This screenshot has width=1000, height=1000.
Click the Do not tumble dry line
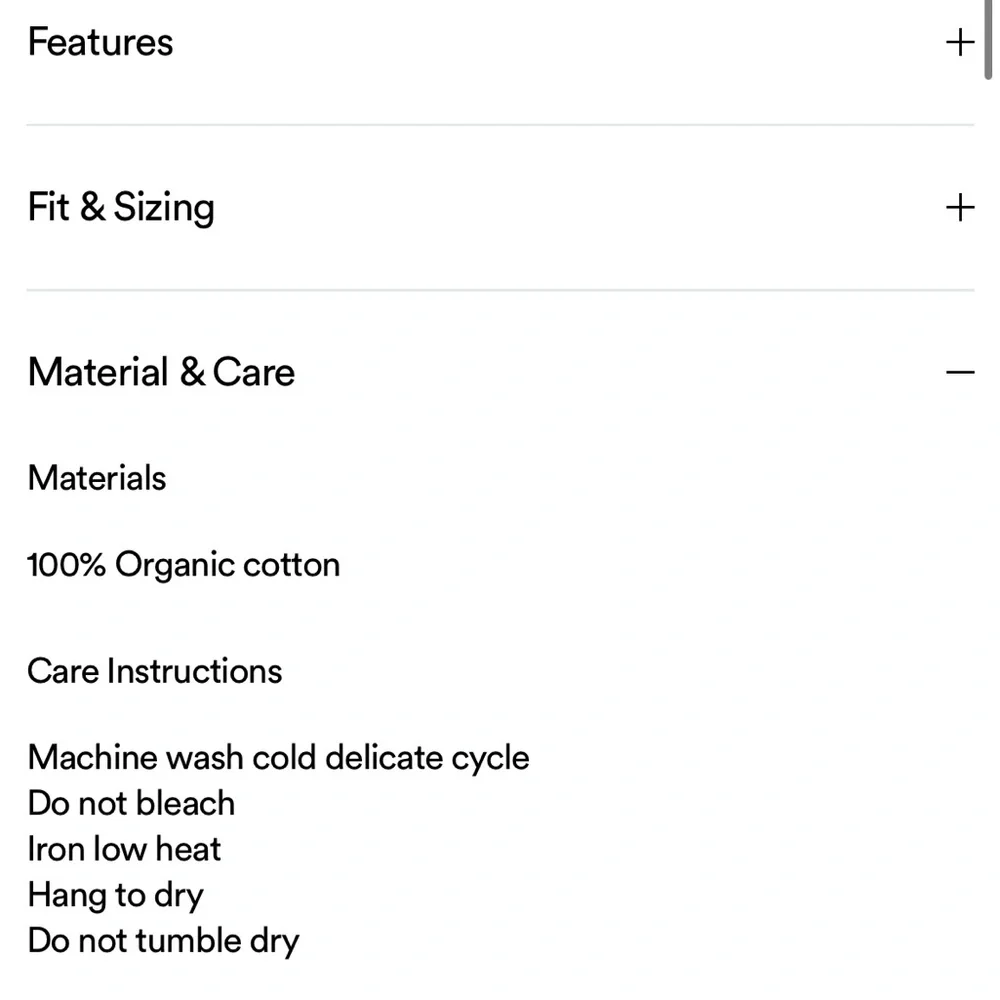(x=163, y=941)
